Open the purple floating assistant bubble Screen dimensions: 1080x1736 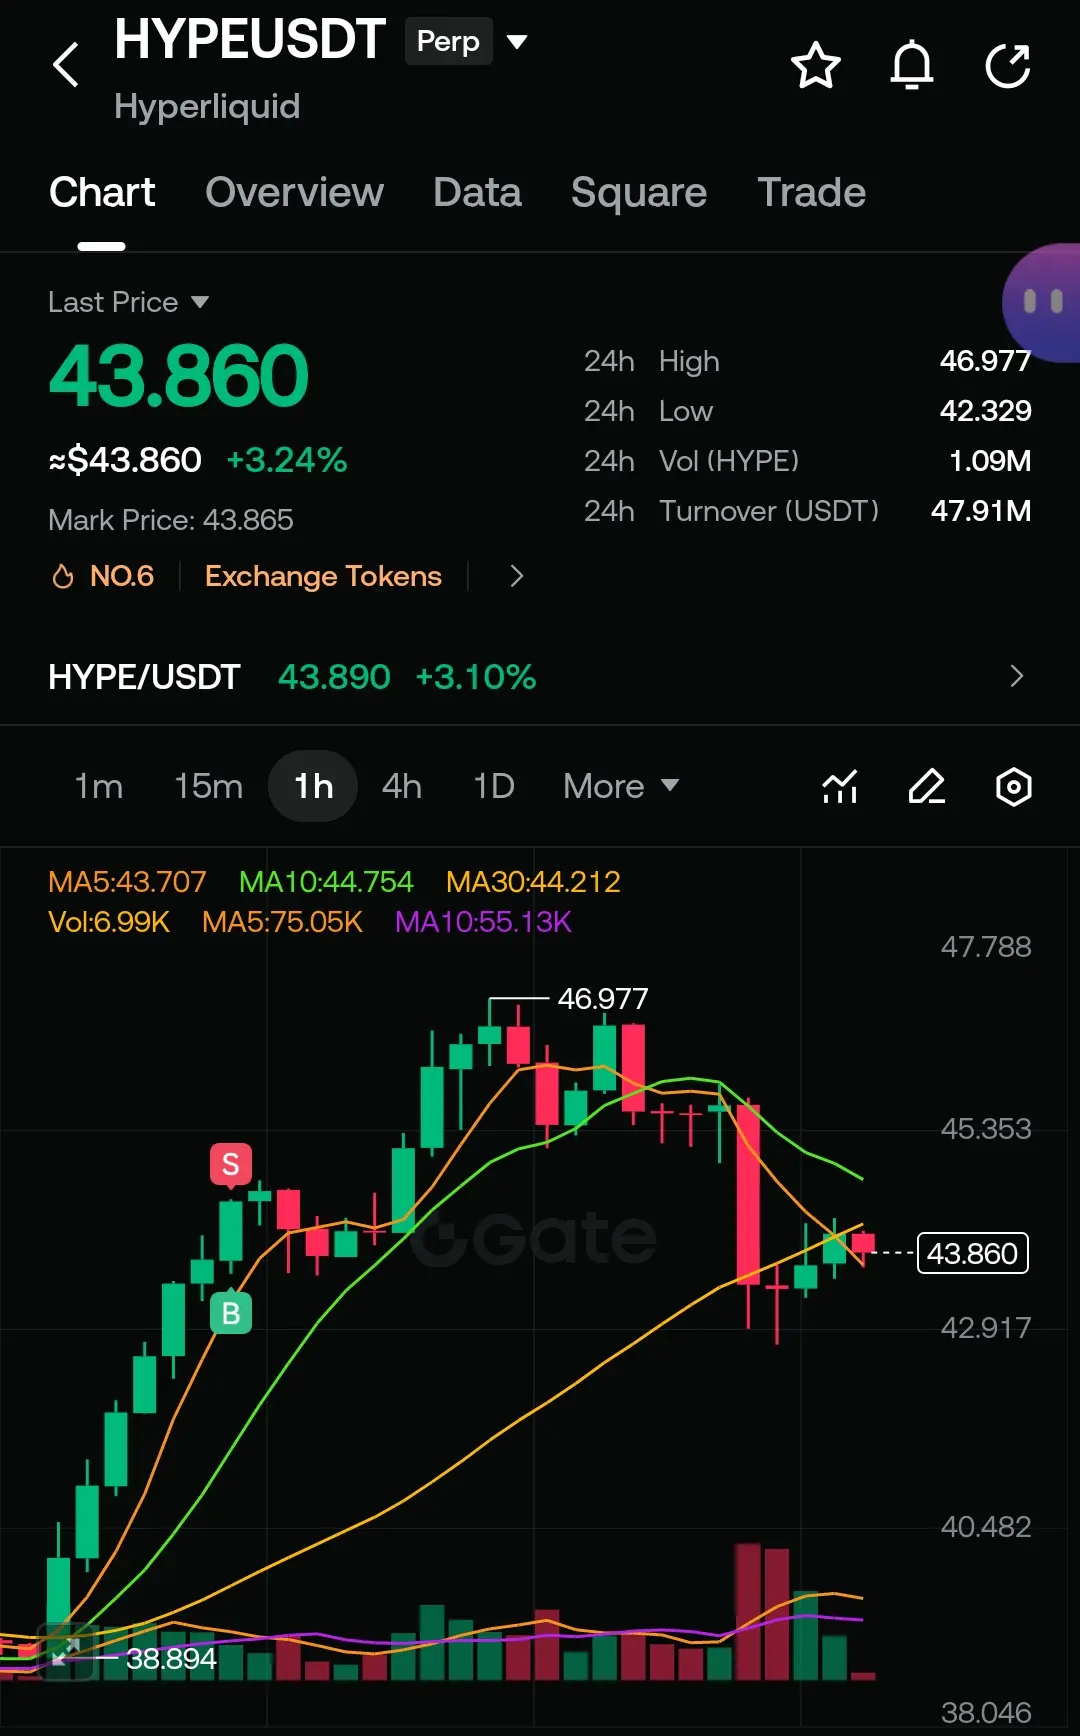[x=1042, y=302]
